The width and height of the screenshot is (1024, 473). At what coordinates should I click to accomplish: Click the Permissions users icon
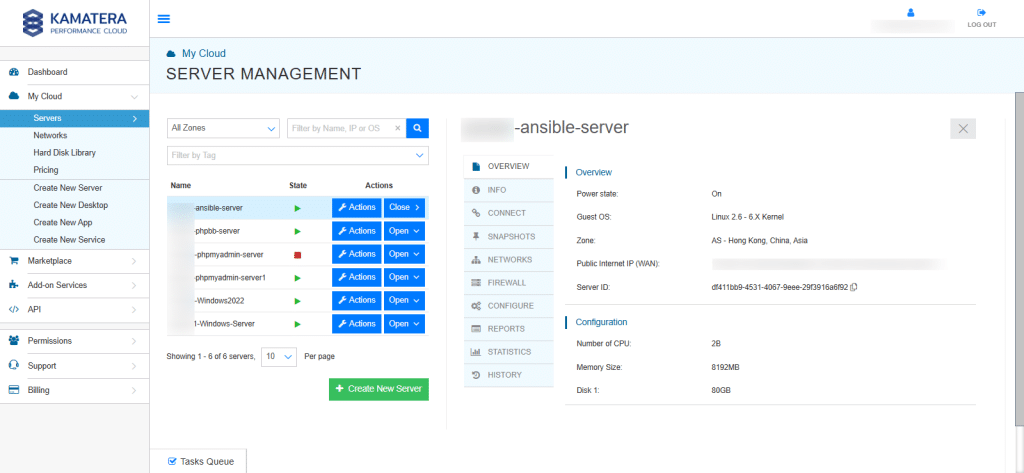[14, 340]
